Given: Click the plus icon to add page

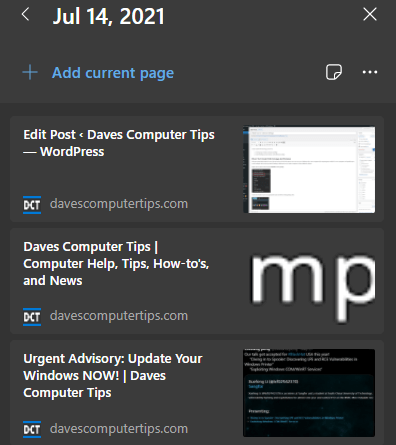Looking at the screenshot, I should (x=30, y=72).
